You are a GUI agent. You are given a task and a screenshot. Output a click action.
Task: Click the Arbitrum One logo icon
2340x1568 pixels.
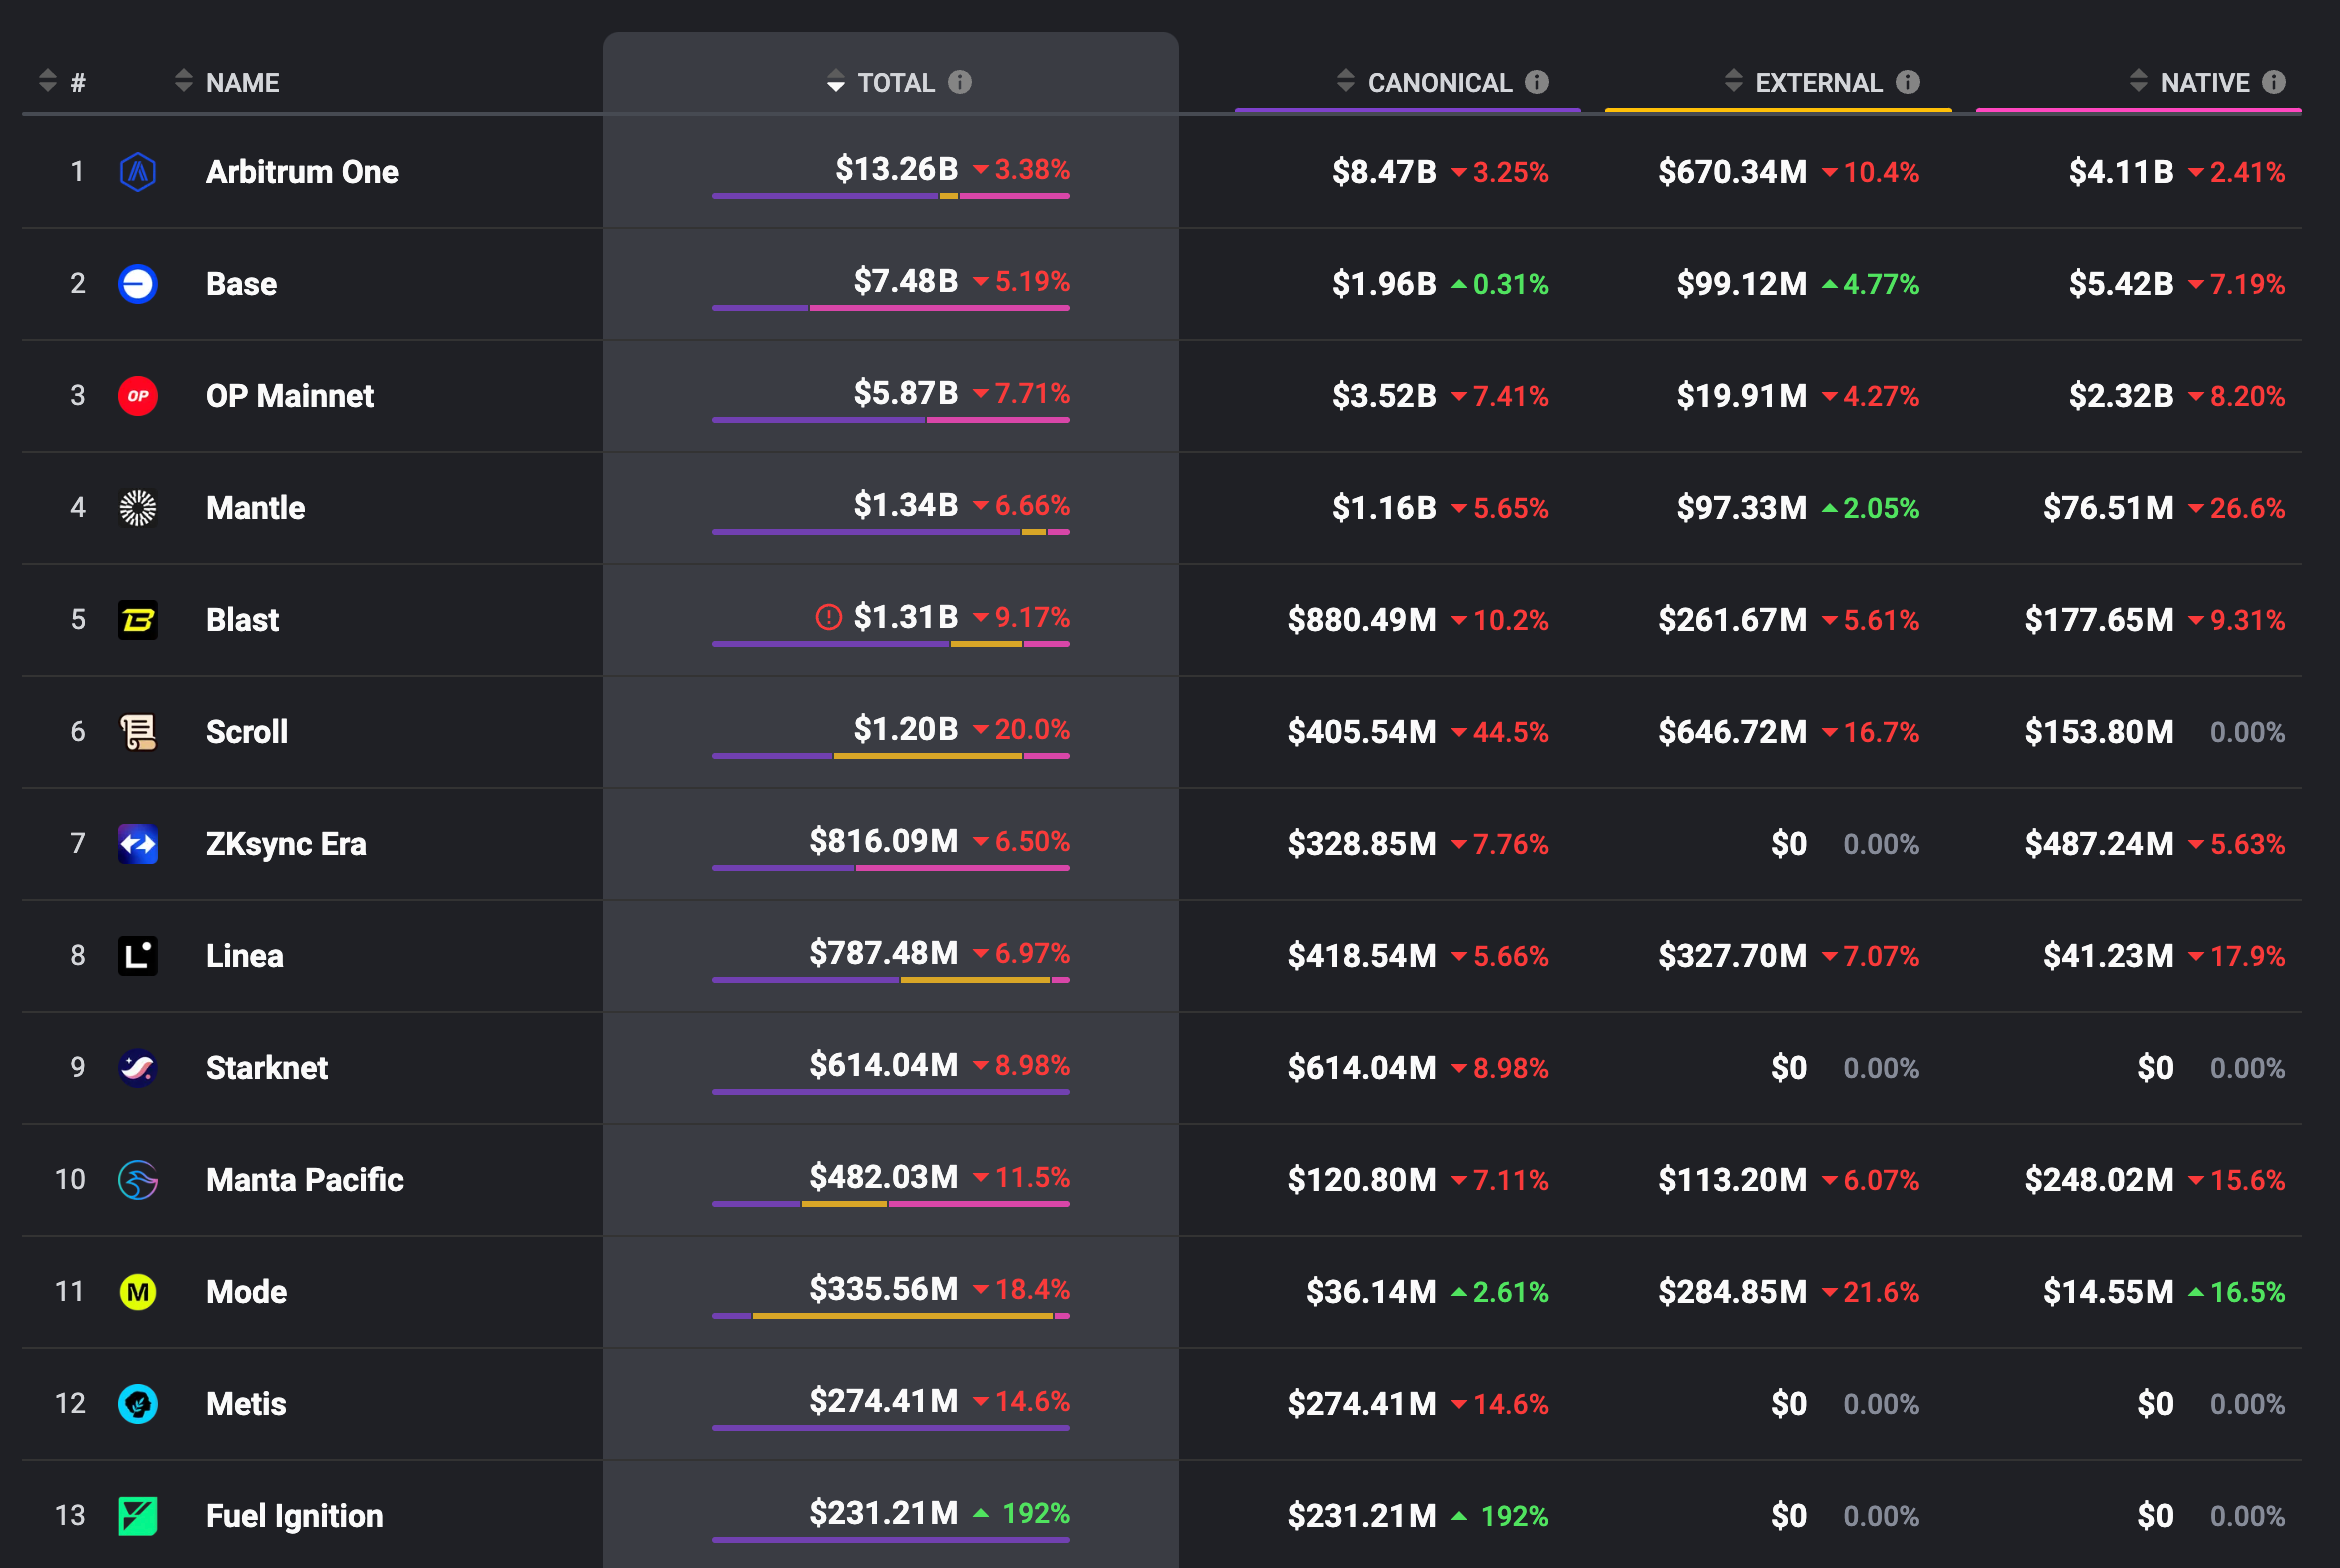point(138,172)
